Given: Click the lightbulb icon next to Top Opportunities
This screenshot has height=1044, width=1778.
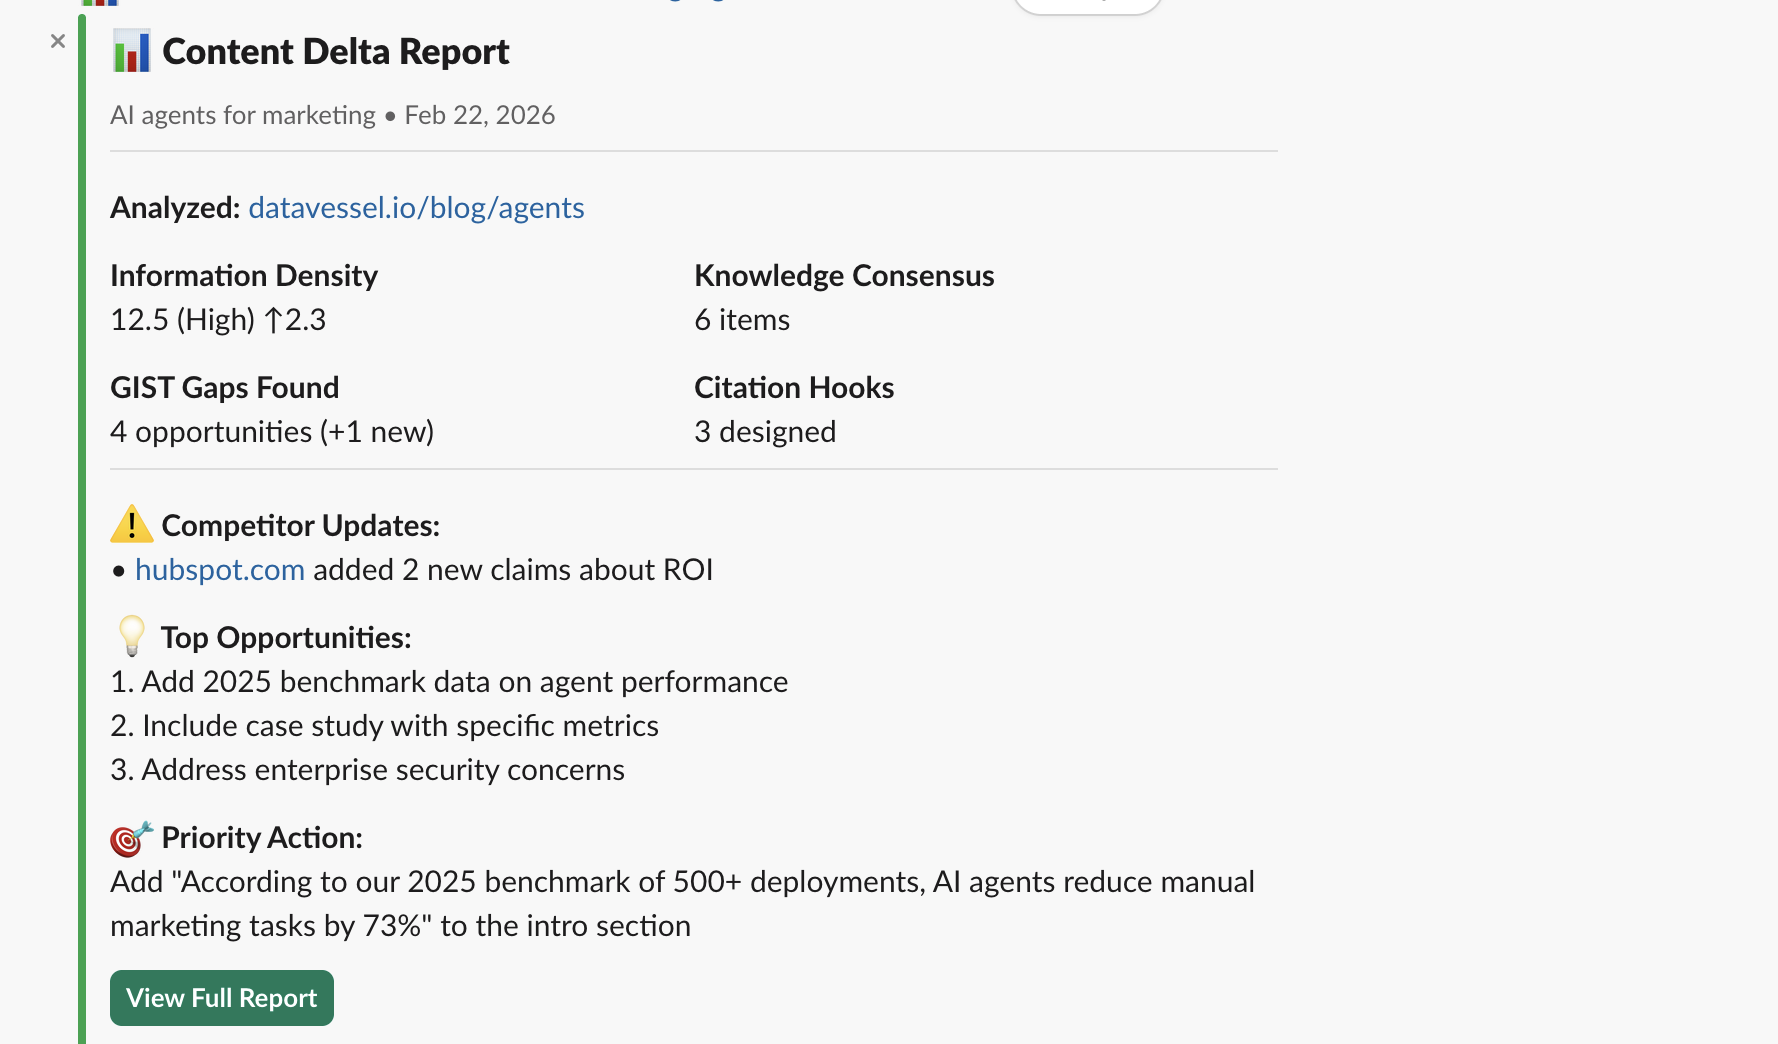Looking at the screenshot, I should (129, 636).
